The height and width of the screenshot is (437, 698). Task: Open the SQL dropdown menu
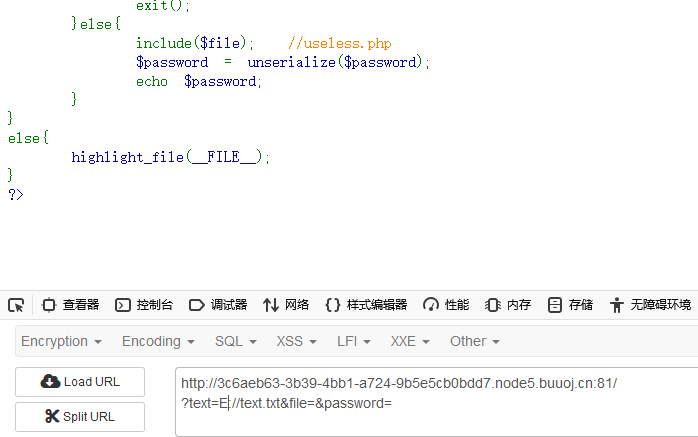click(x=235, y=341)
